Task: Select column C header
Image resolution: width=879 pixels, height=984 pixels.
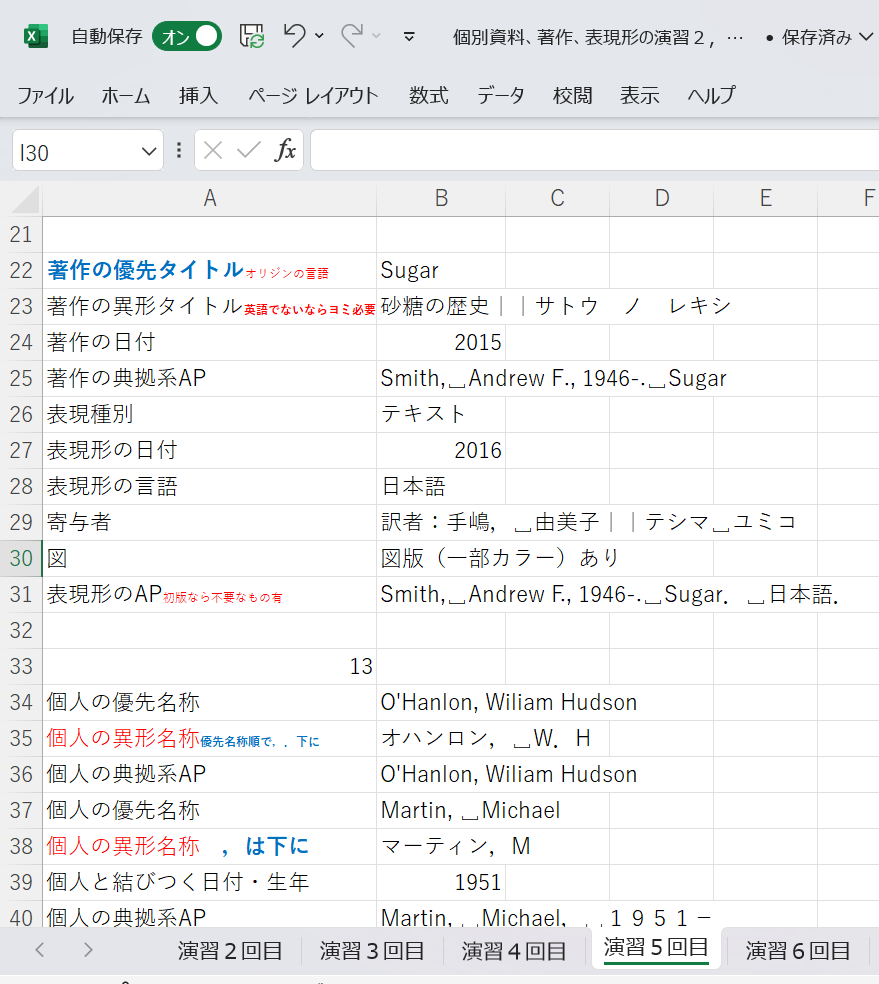Action: [557, 198]
